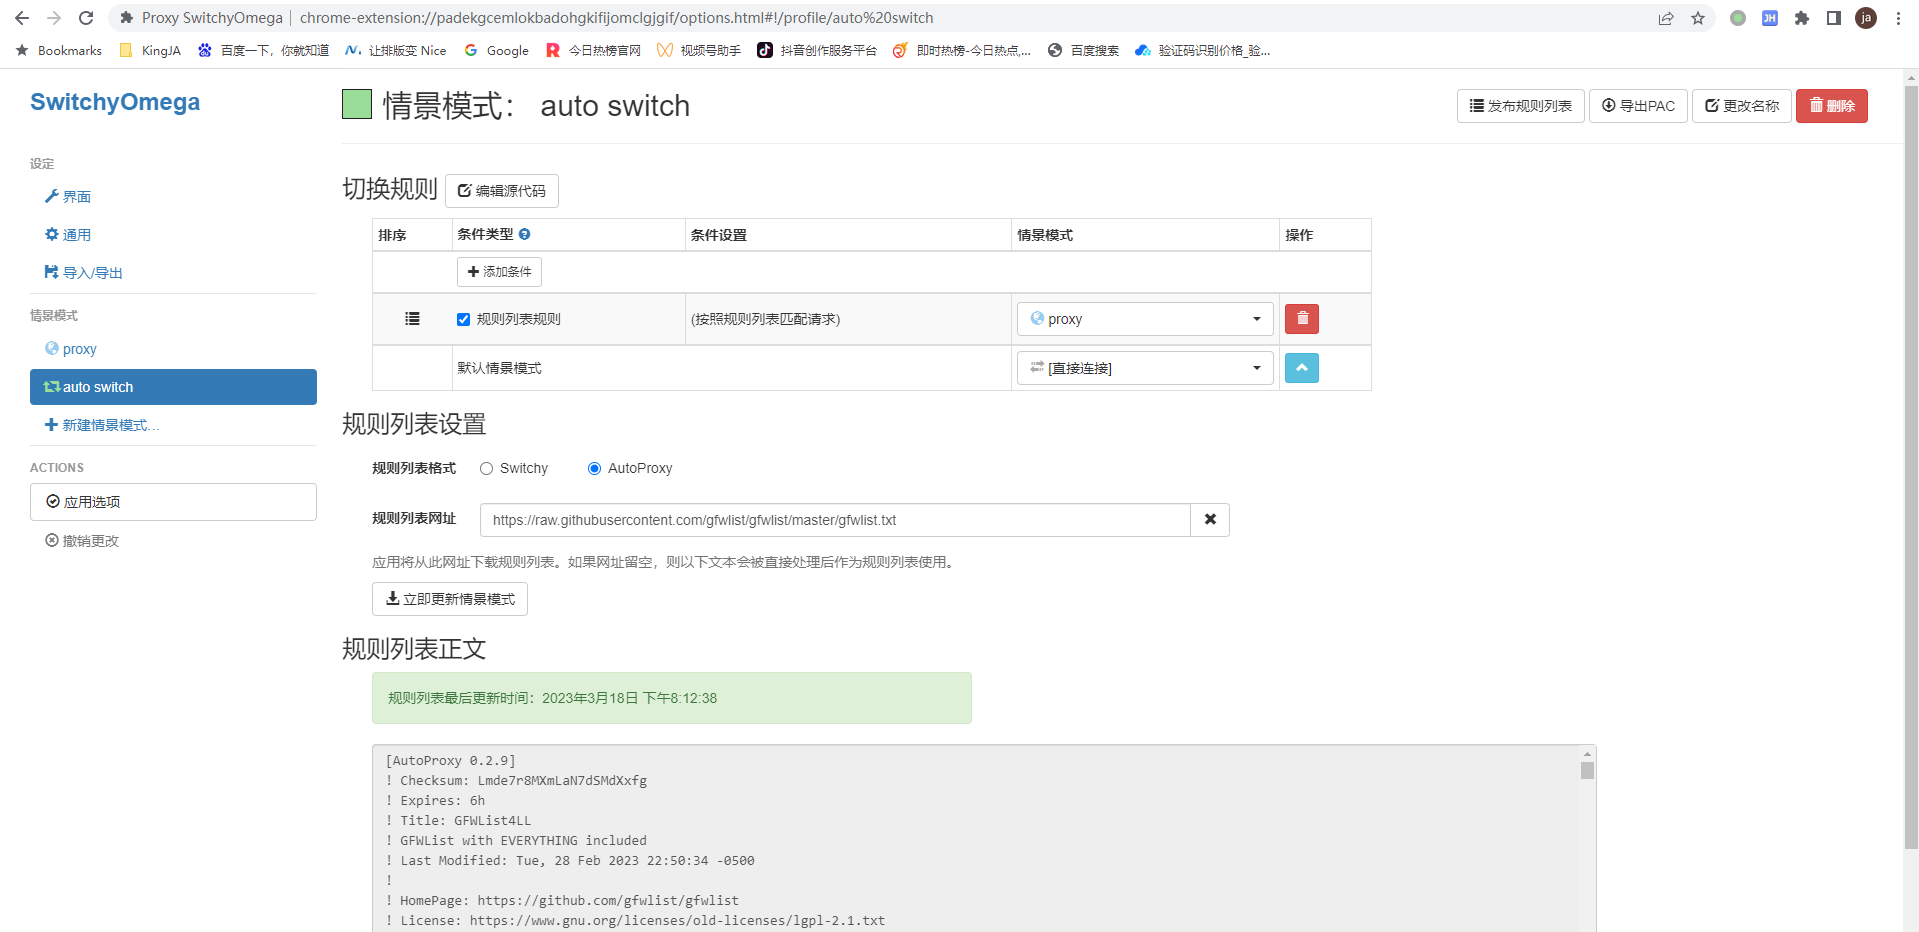Screen dimensions: 1919x932
Task: Click the rule list text area
Action: tap(976, 839)
